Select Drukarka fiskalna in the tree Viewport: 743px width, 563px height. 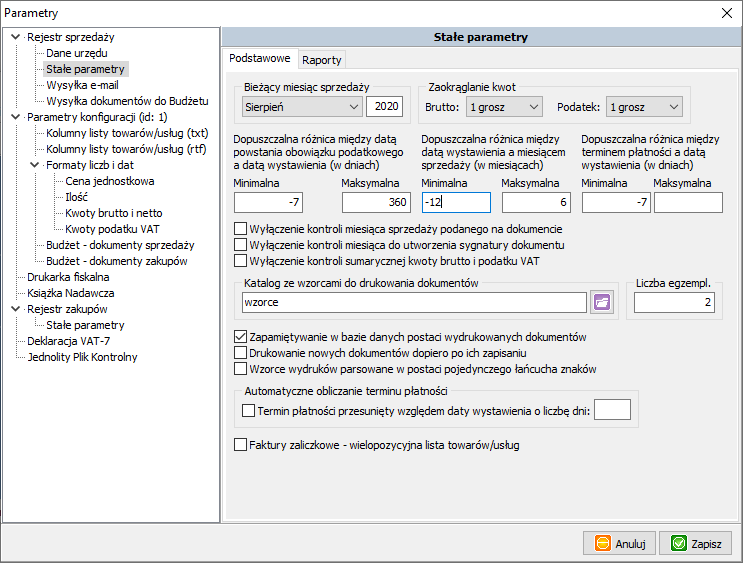[x=68, y=277]
